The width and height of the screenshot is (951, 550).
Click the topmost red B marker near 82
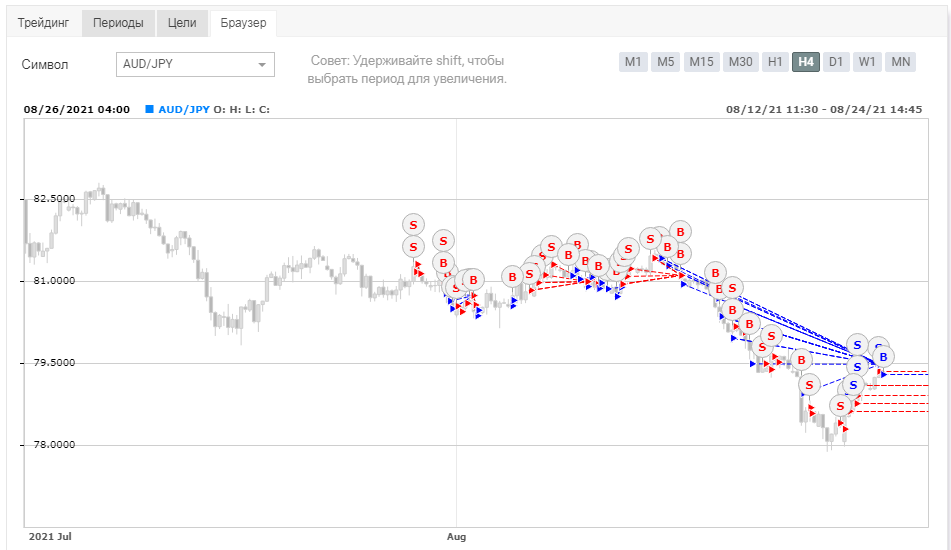coord(680,232)
